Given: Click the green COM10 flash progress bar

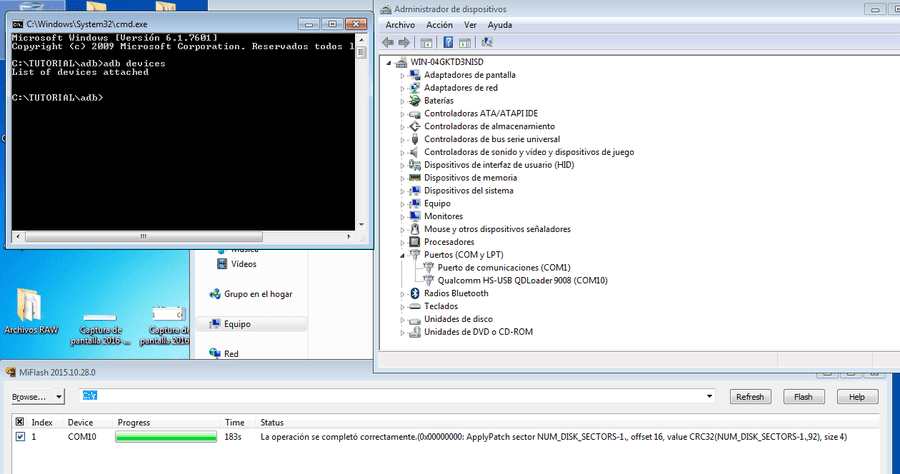Looking at the screenshot, I should 166,437.
